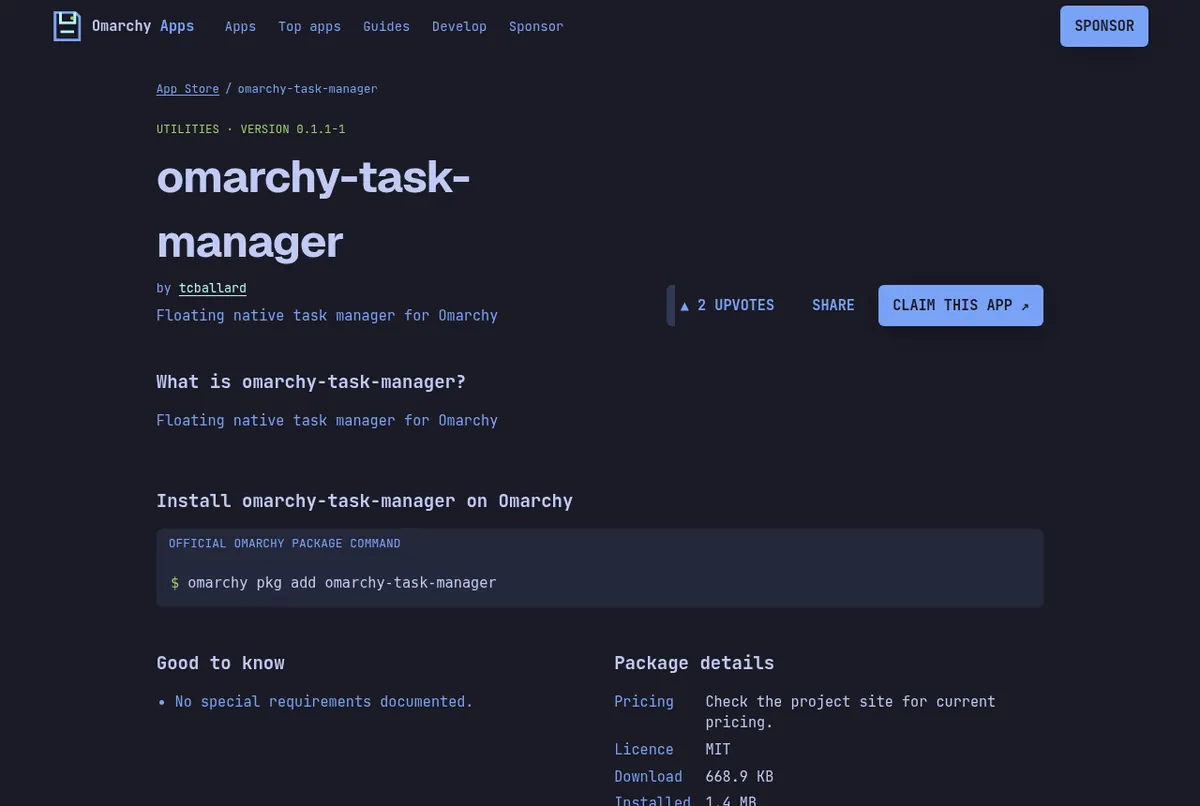Image resolution: width=1200 pixels, height=806 pixels.
Task: Click the CLAIM THIS APP button
Action: [961, 305]
